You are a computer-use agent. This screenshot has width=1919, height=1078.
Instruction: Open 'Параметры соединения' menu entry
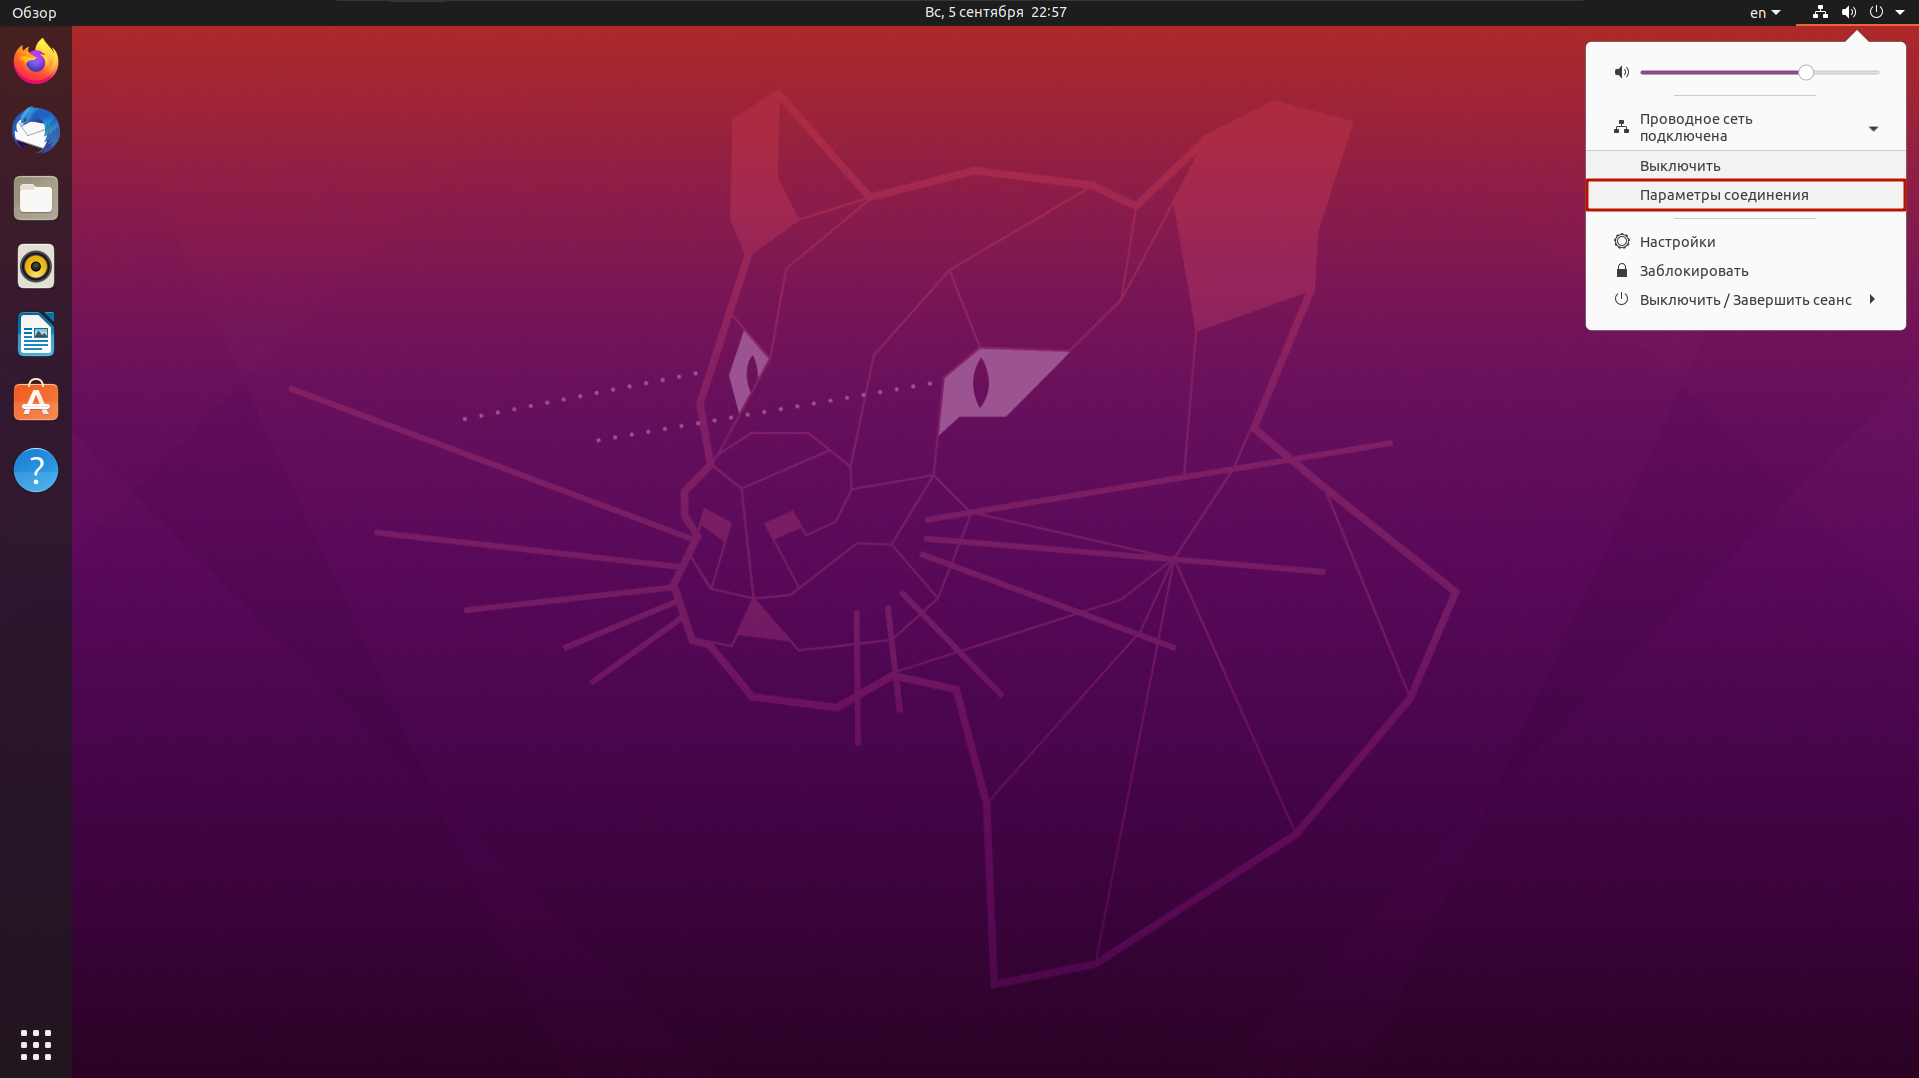(x=1724, y=195)
